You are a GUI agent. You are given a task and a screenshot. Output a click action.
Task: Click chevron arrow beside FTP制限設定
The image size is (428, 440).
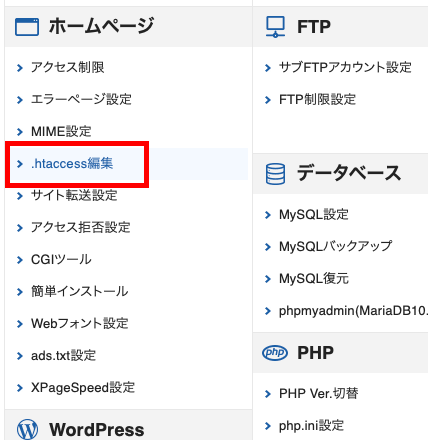(268, 100)
